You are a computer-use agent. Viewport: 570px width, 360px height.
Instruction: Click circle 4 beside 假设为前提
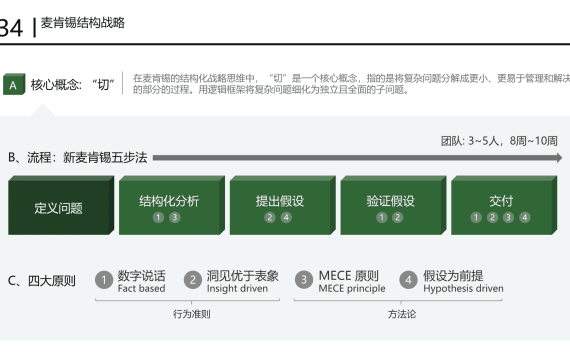(408, 280)
